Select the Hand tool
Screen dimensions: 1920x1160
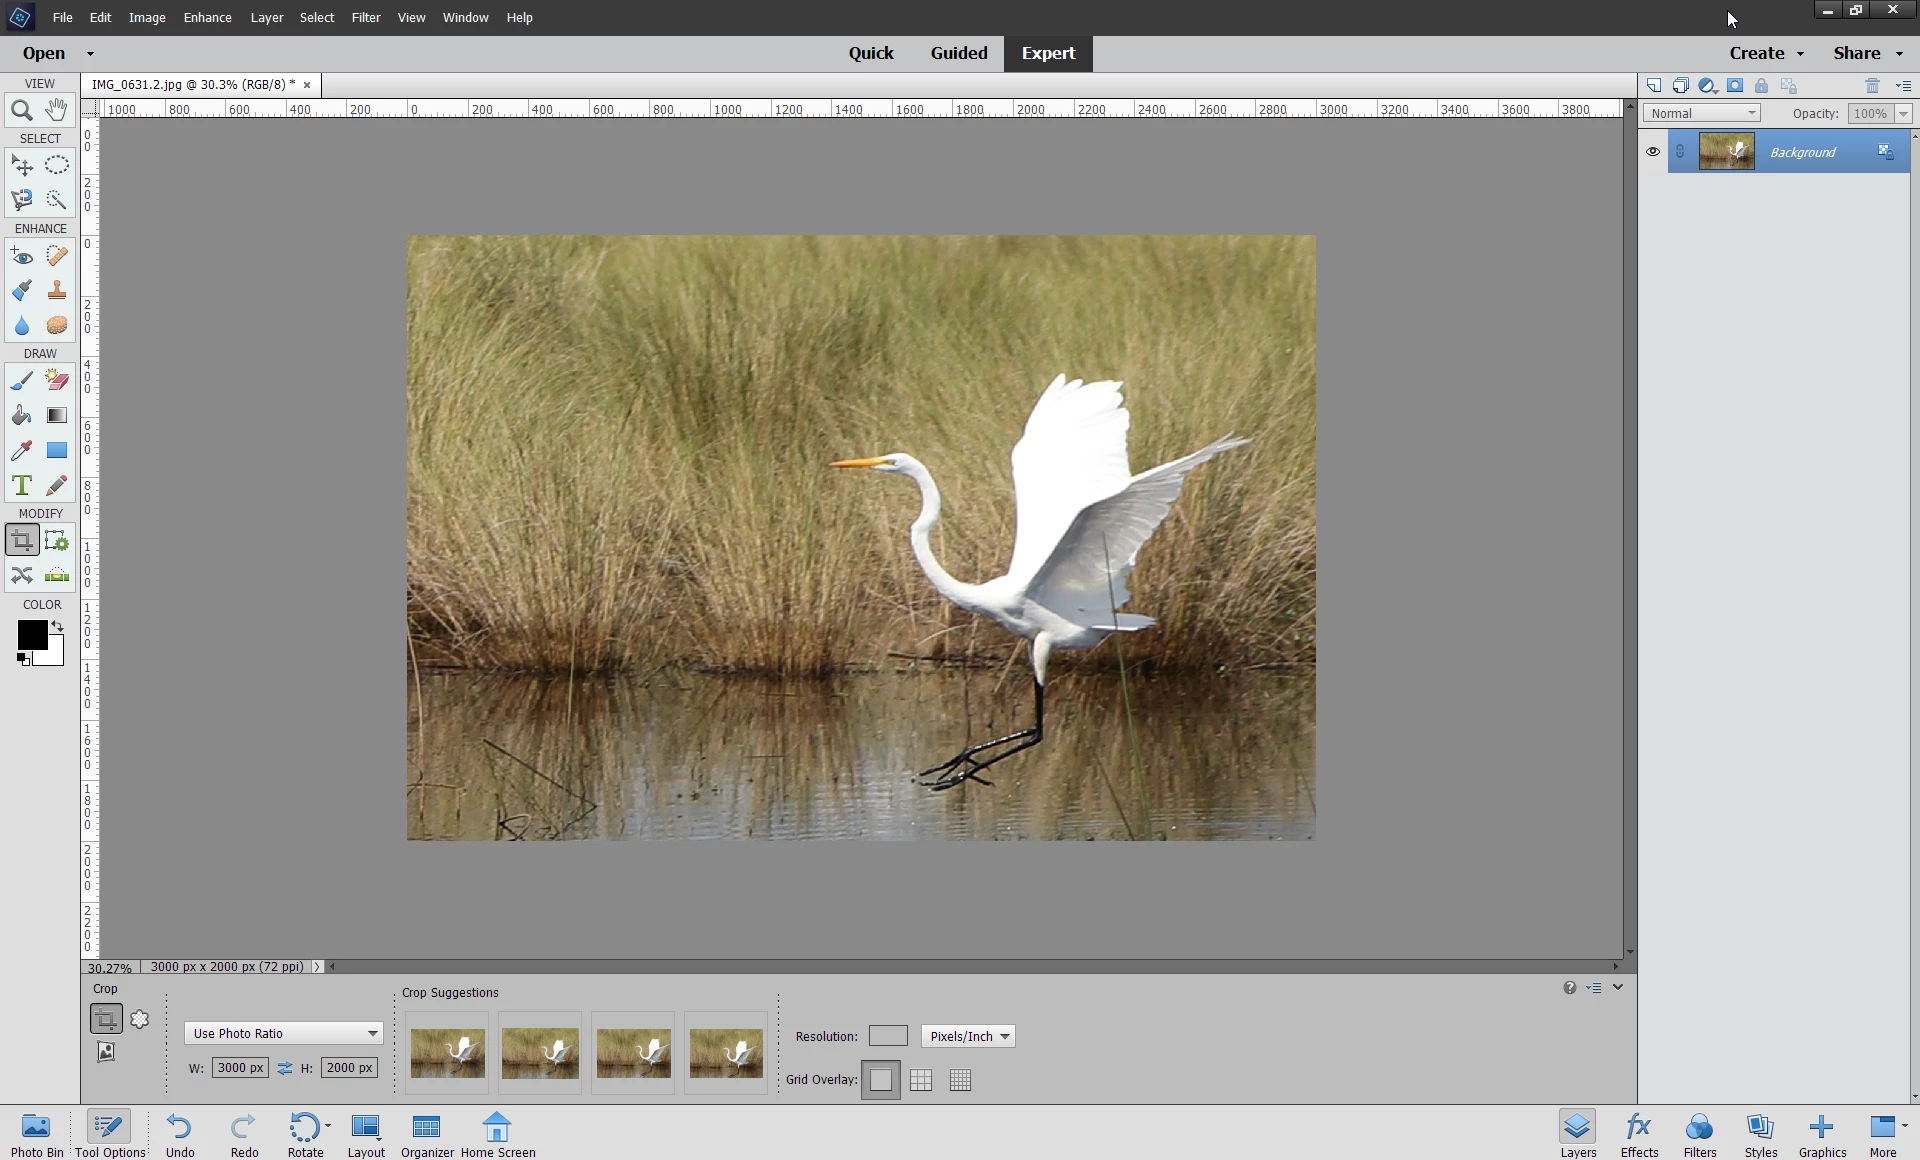click(x=57, y=110)
